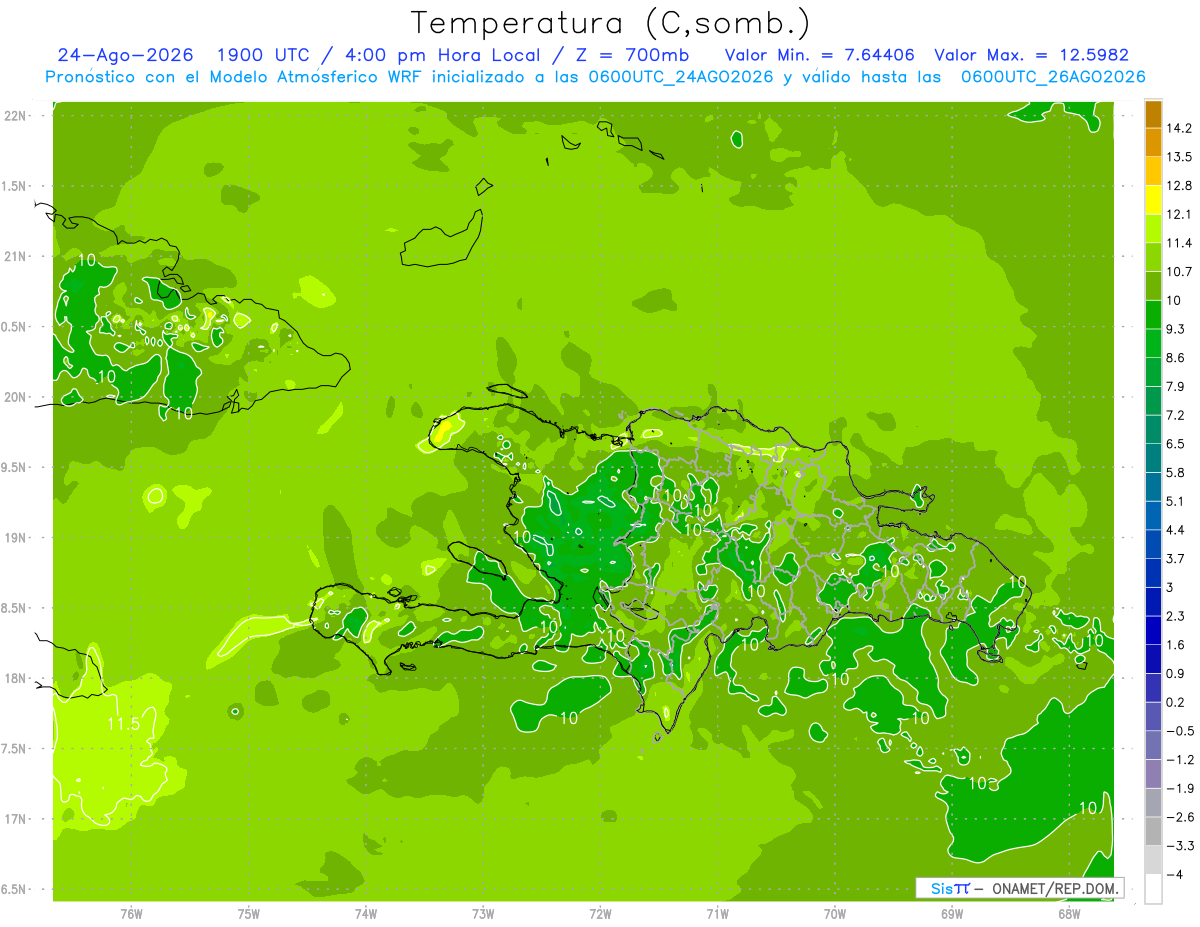This screenshot has width=1200, height=927.
Task: Click the yellow swatch between 12.1 and 12.8
Action: [1153, 200]
